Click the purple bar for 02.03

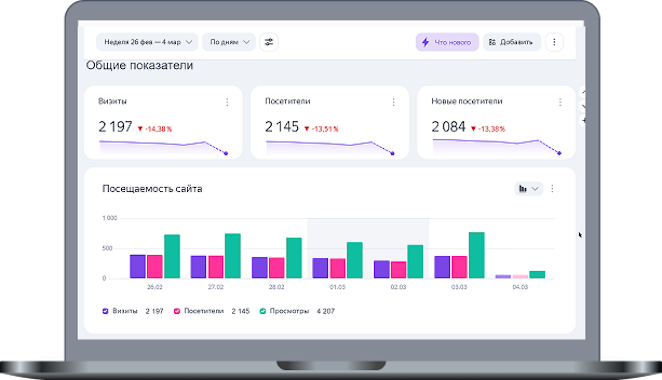click(382, 269)
